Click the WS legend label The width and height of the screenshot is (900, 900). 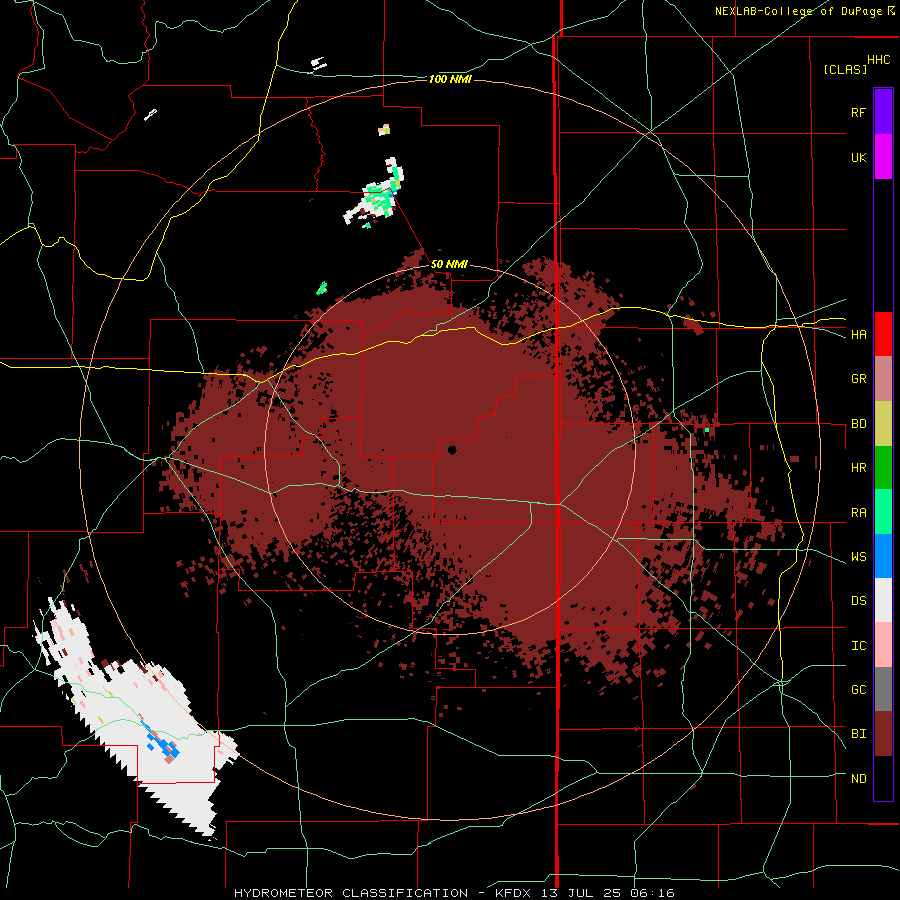coord(858,557)
